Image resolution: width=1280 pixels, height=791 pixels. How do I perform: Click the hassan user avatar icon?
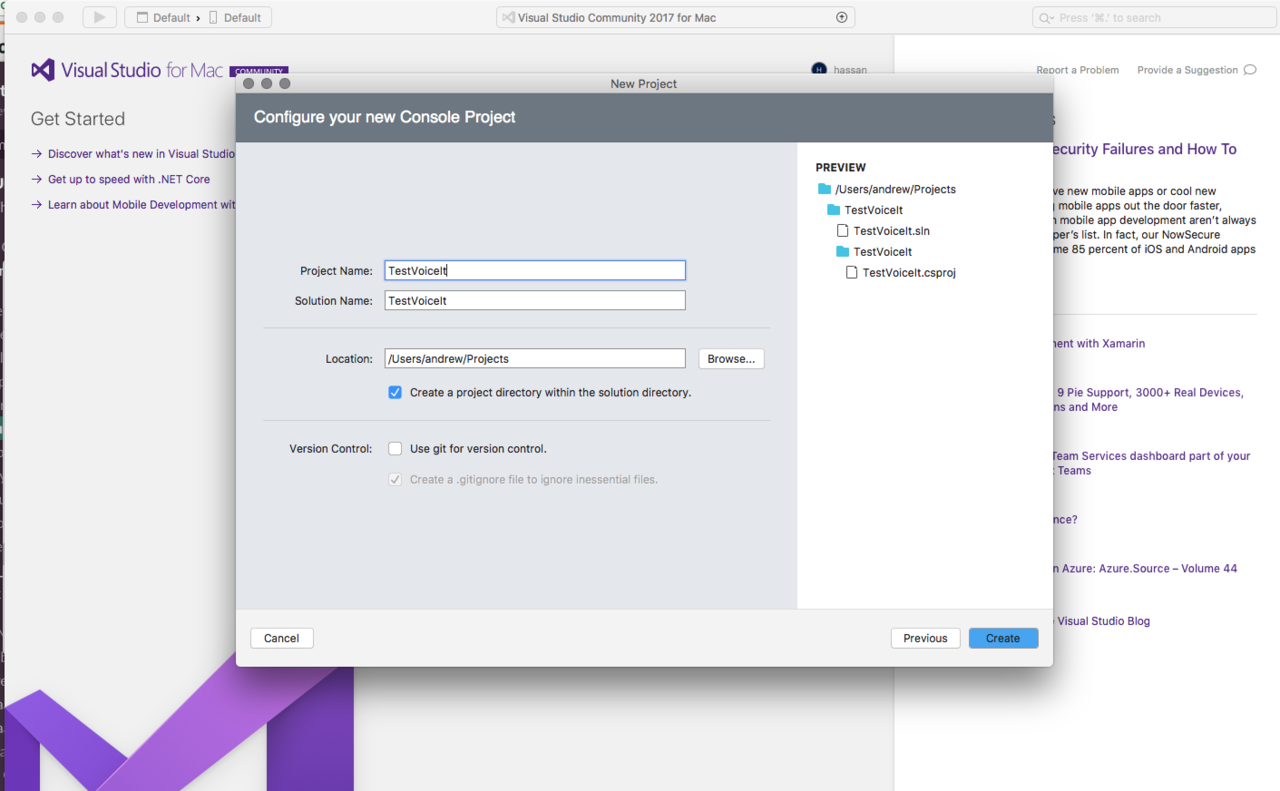(x=819, y=70)
